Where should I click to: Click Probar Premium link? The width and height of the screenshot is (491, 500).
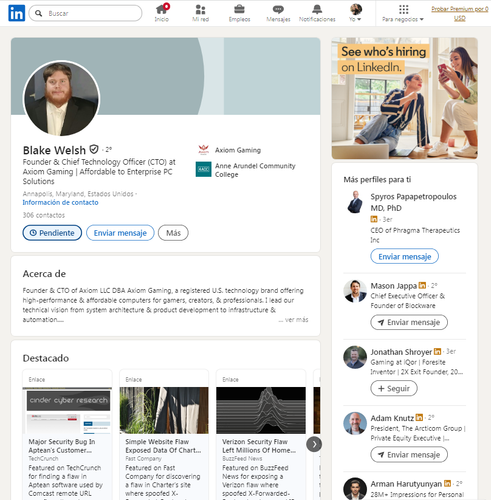tap(459, 13)
